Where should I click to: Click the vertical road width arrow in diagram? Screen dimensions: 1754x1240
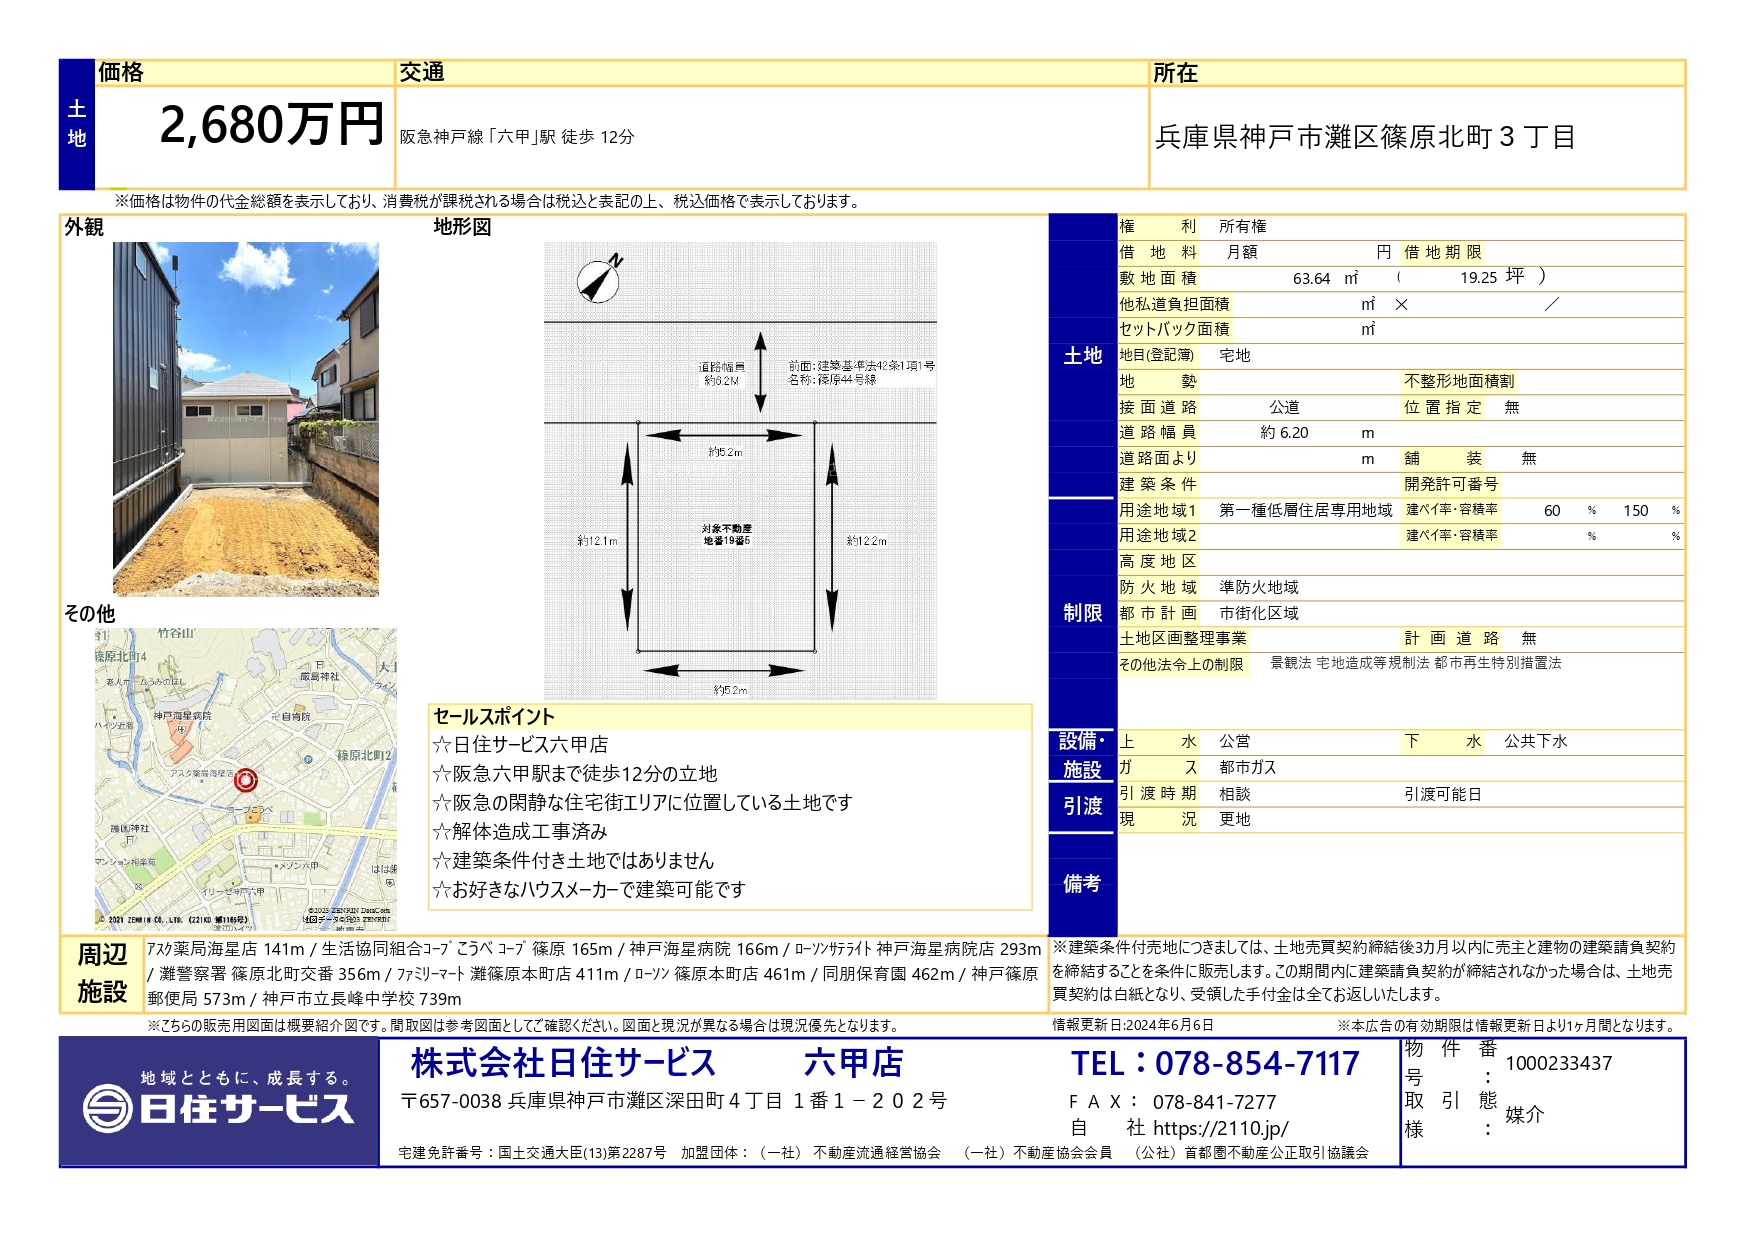(x=760, y=372)
